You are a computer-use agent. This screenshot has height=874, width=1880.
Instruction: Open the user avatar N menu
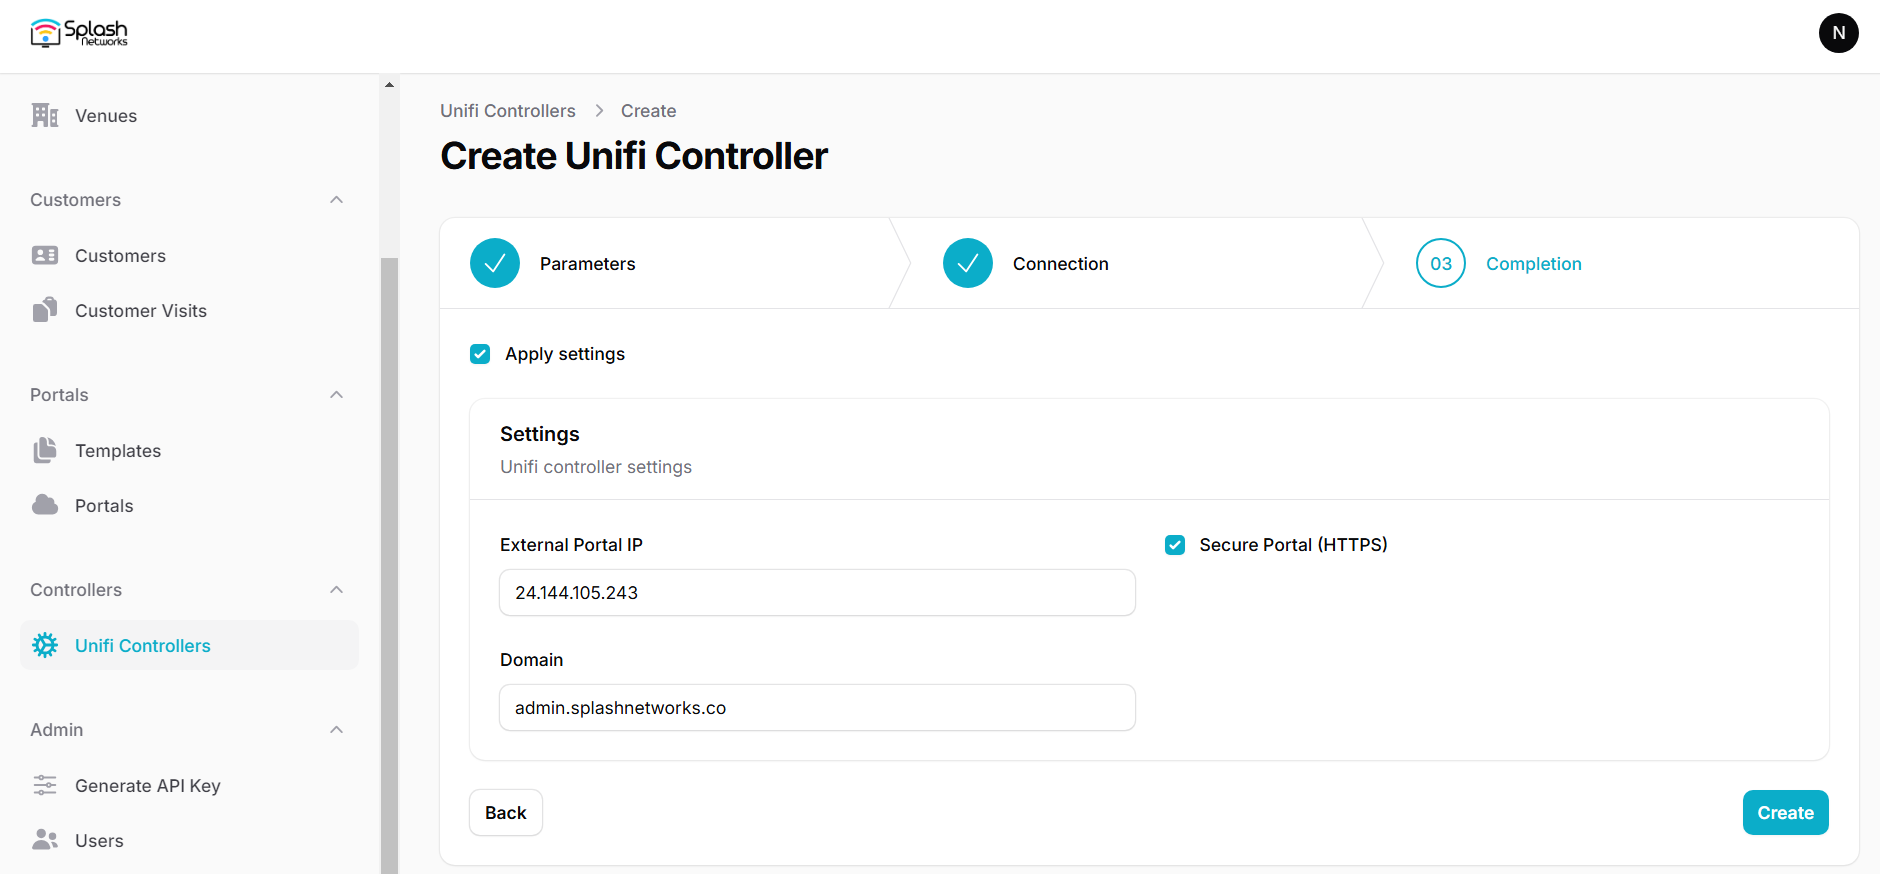pyautogui.click(x=1838, y=33)
